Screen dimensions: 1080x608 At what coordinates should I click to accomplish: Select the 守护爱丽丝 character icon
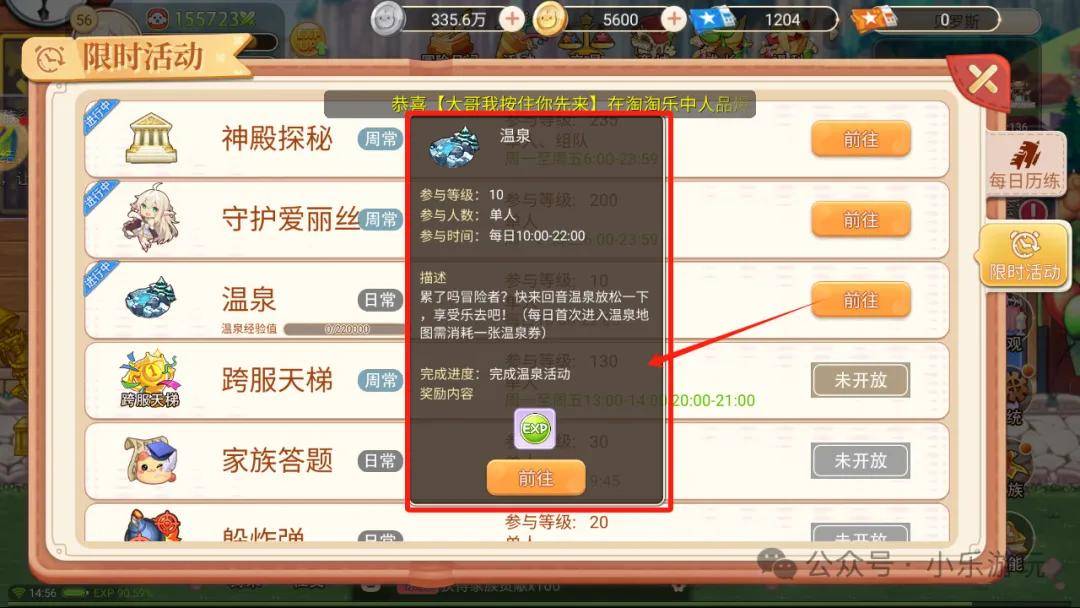(150, 217)
